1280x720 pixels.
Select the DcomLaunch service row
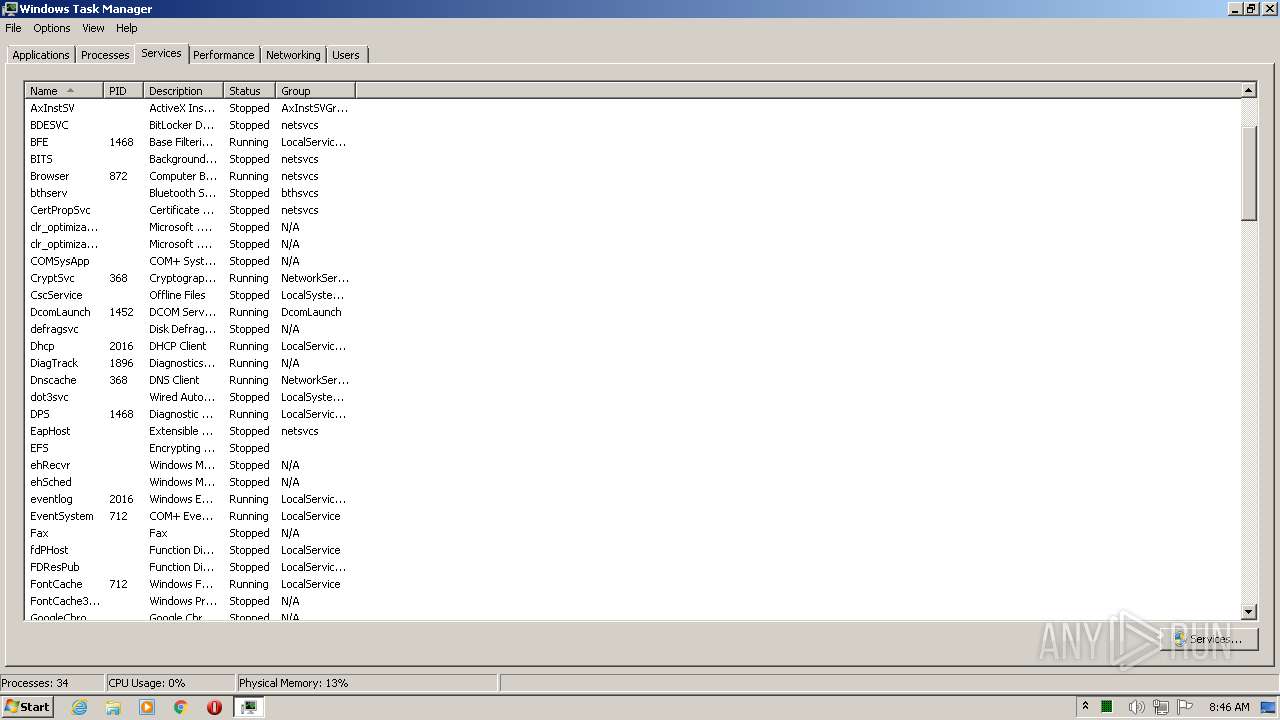190,312
